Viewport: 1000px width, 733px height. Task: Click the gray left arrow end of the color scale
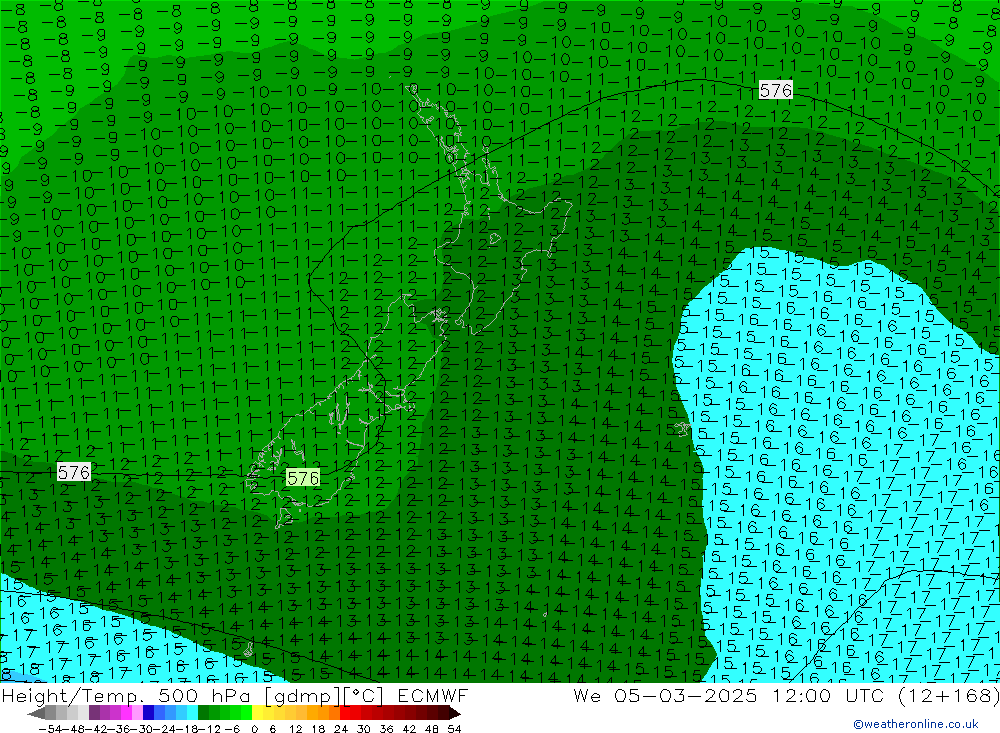click(36, 713)
